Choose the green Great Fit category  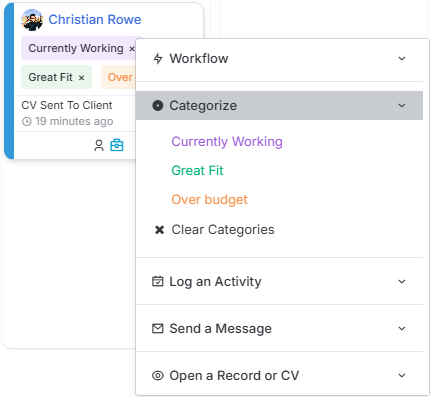coord(197,171)
